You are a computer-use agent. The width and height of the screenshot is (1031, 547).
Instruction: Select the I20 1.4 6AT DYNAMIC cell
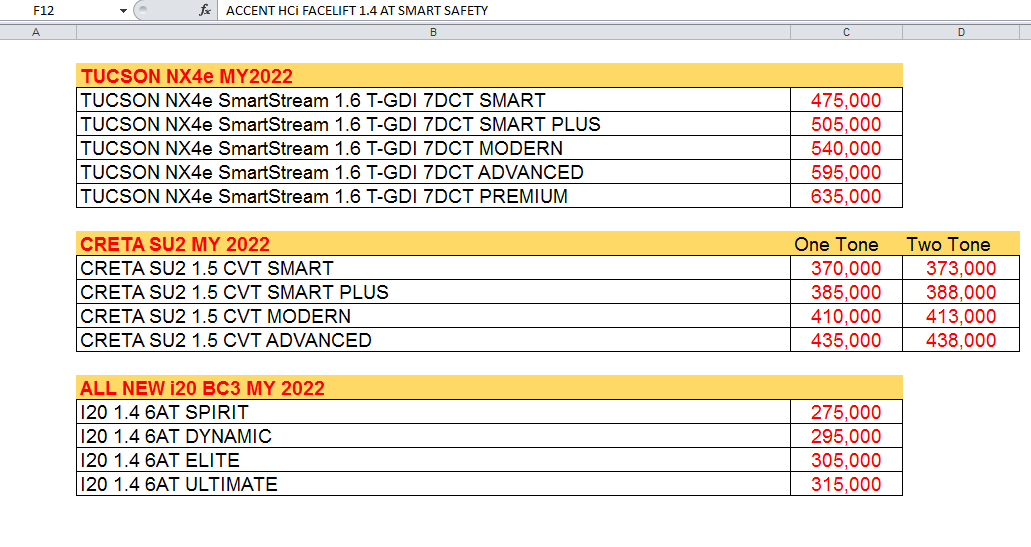[x=433, y=436]
